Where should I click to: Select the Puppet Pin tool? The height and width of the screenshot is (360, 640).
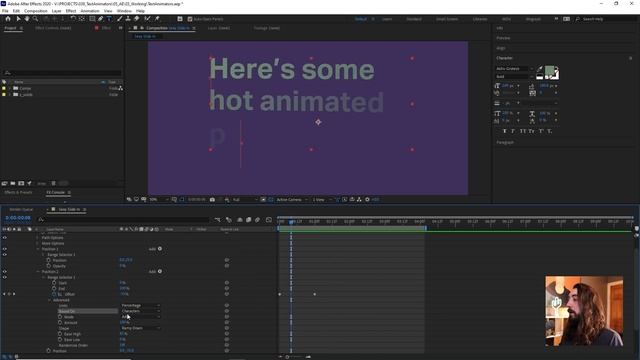157,19
